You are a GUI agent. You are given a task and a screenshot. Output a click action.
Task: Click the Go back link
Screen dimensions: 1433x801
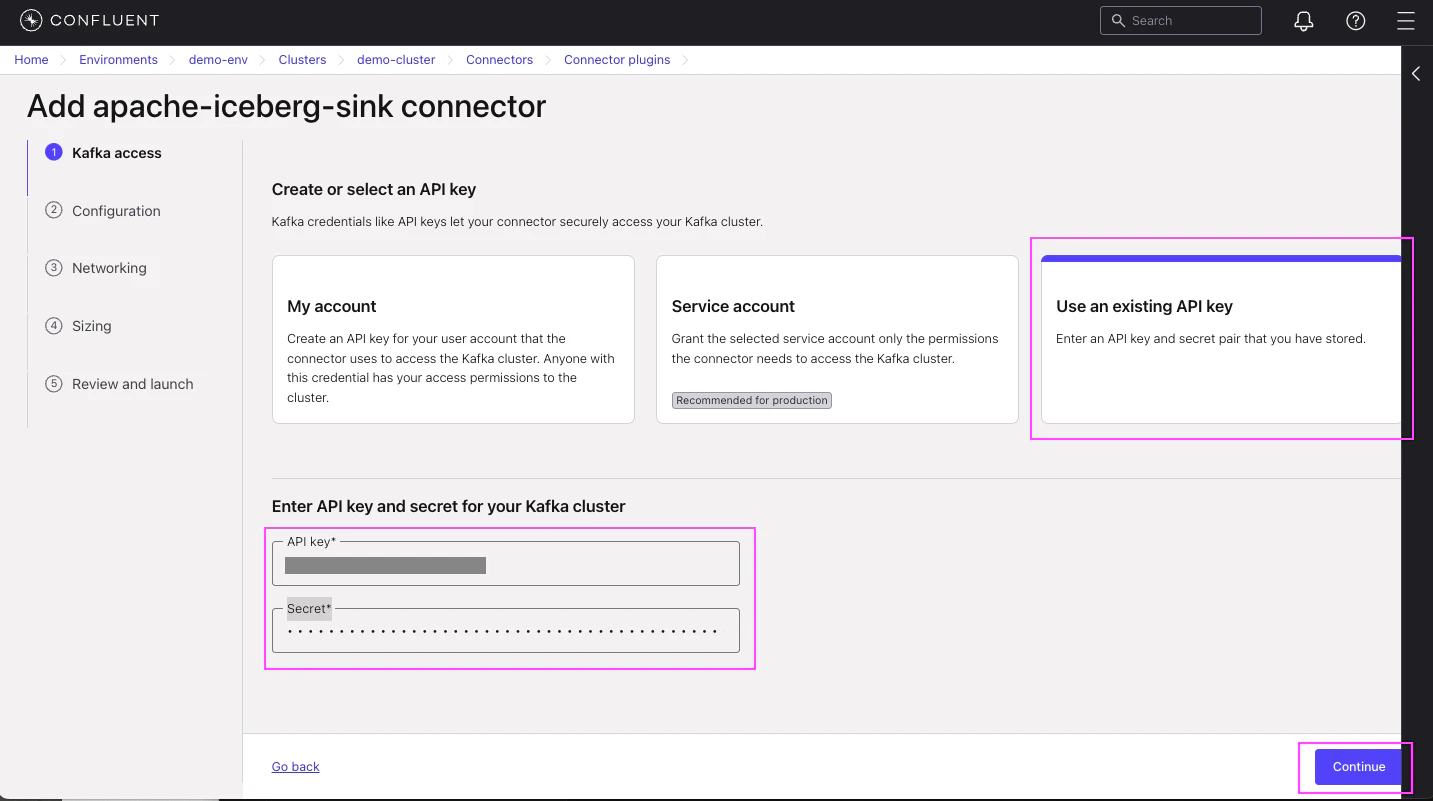pos(296,767)
